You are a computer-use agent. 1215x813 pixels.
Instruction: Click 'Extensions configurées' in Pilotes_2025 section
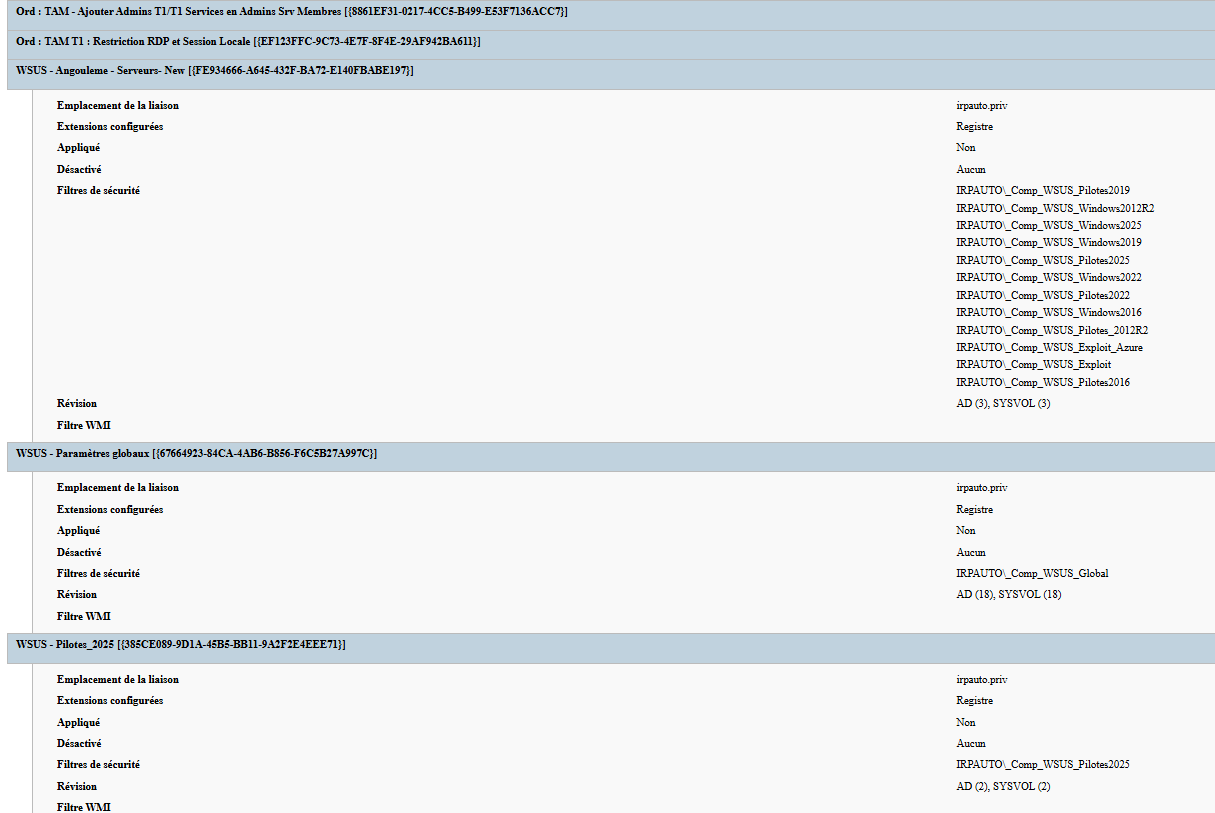(110, 700)
